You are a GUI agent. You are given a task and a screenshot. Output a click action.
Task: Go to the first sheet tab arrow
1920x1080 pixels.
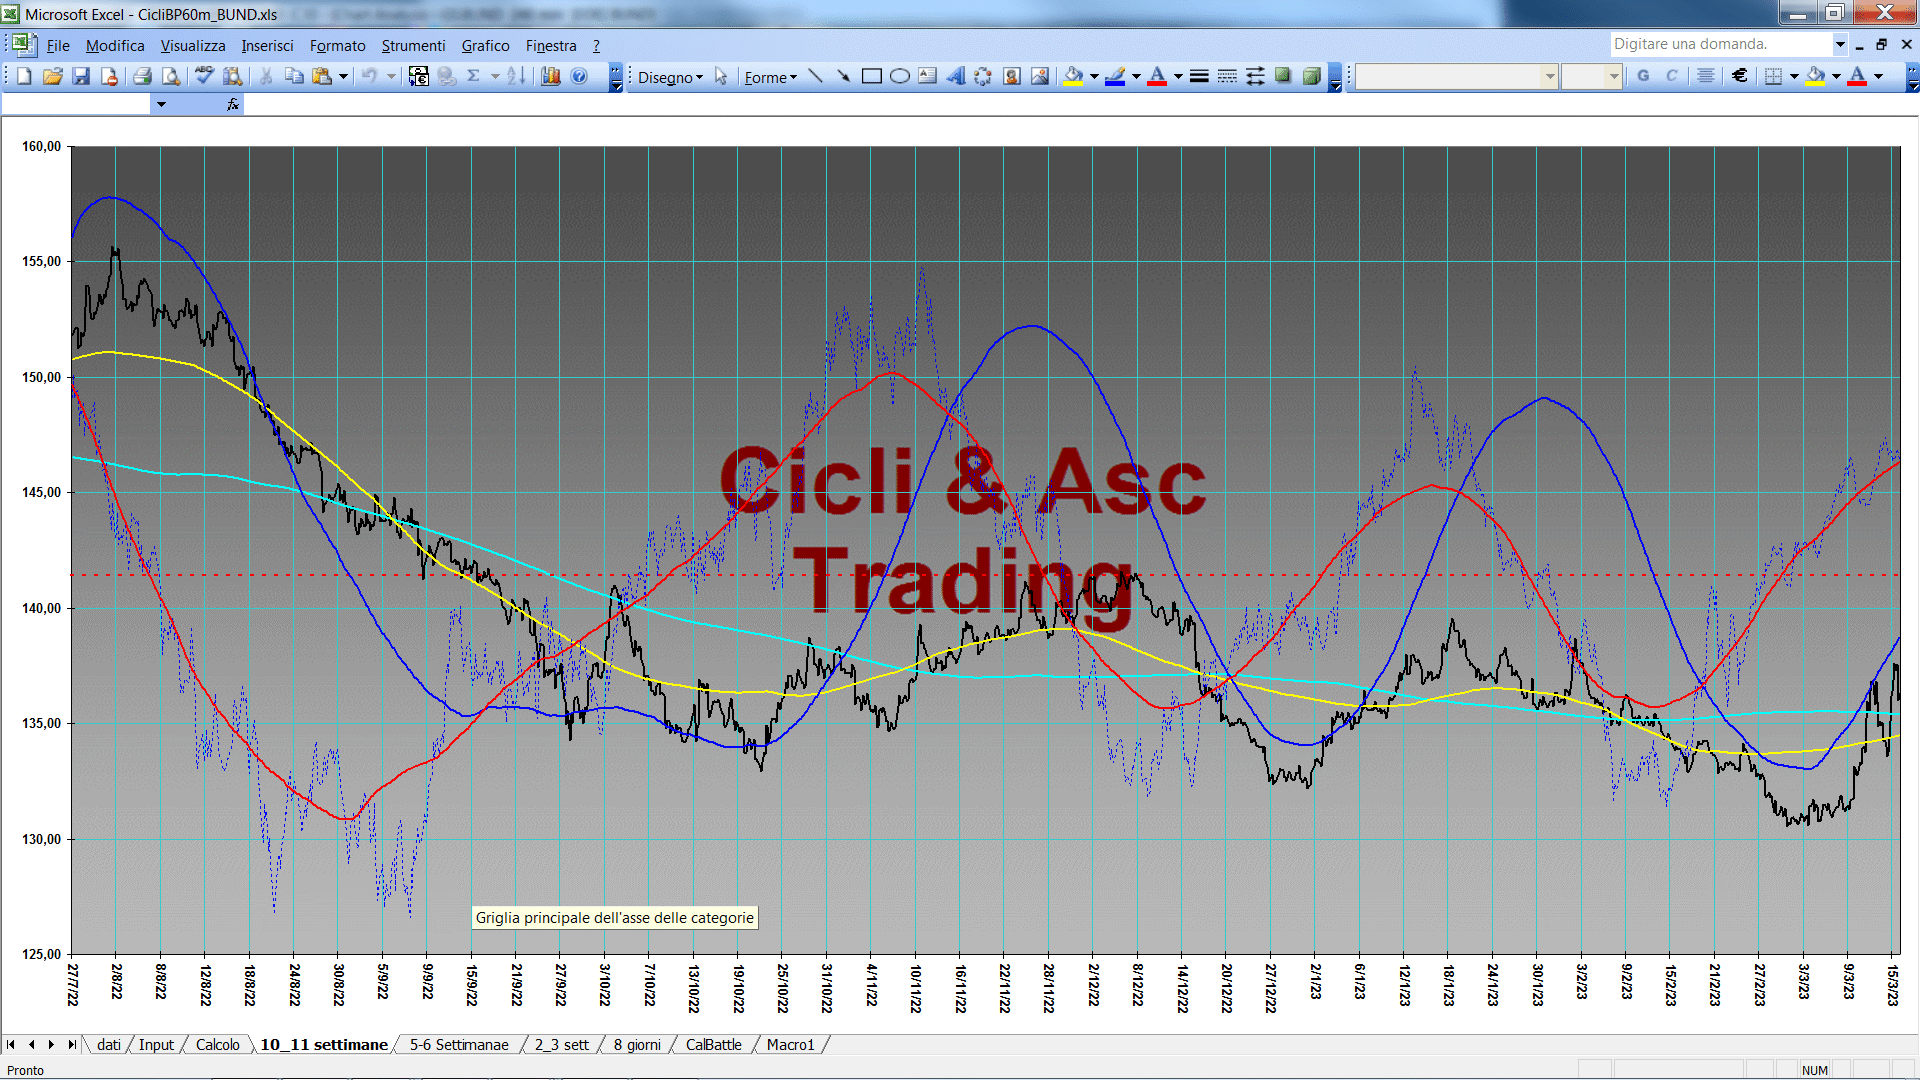click(11, 1045)
